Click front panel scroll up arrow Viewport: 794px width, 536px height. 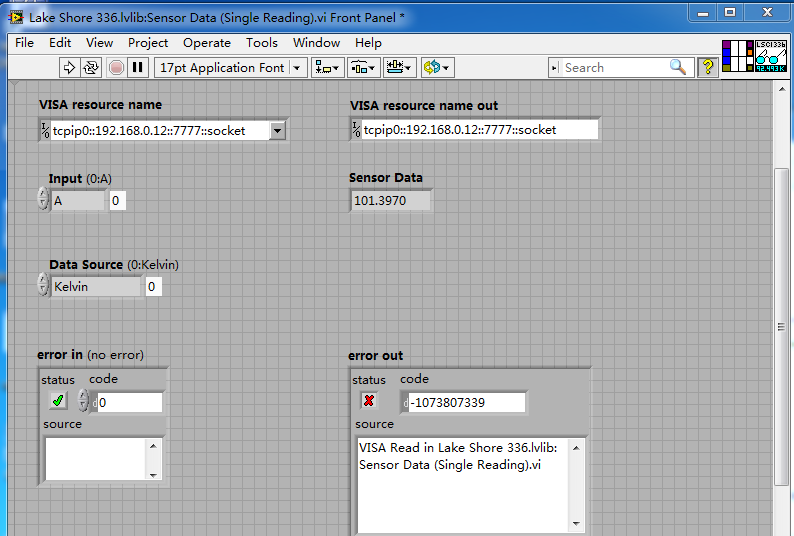pyautogui.click(x=782, y=89)
